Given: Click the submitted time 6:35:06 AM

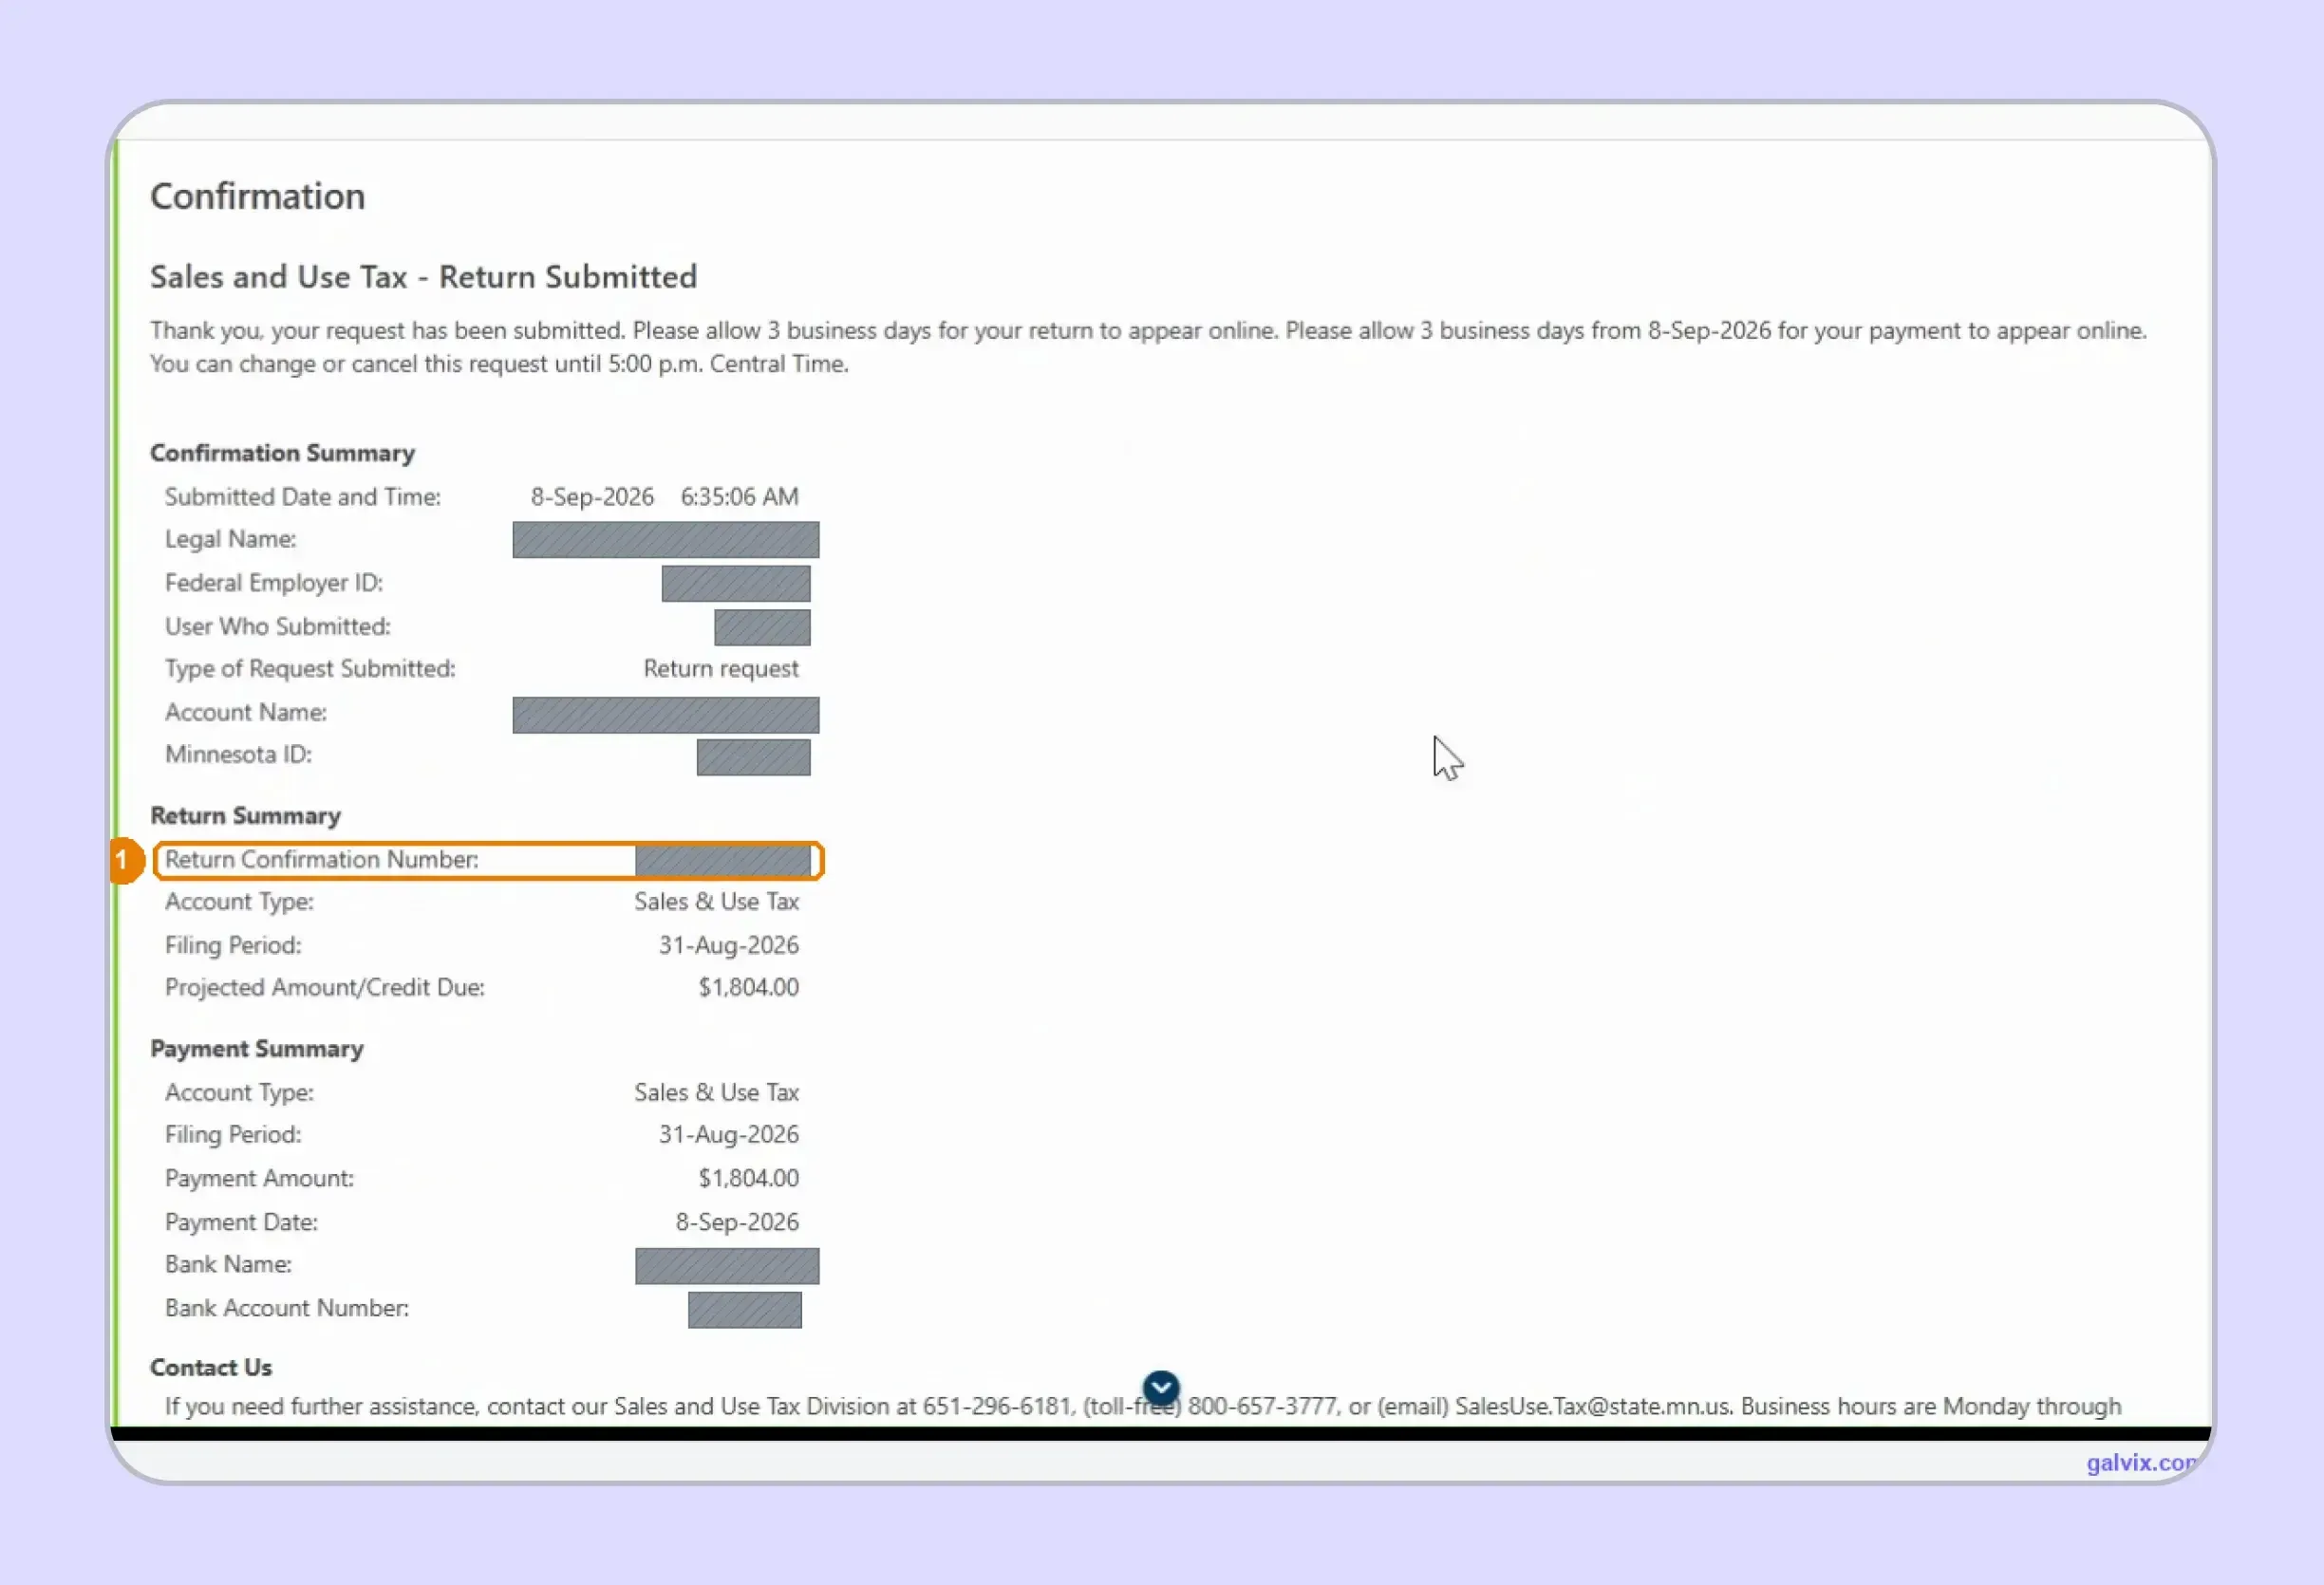Looking at the screenshot, I should tap(740, 497).
